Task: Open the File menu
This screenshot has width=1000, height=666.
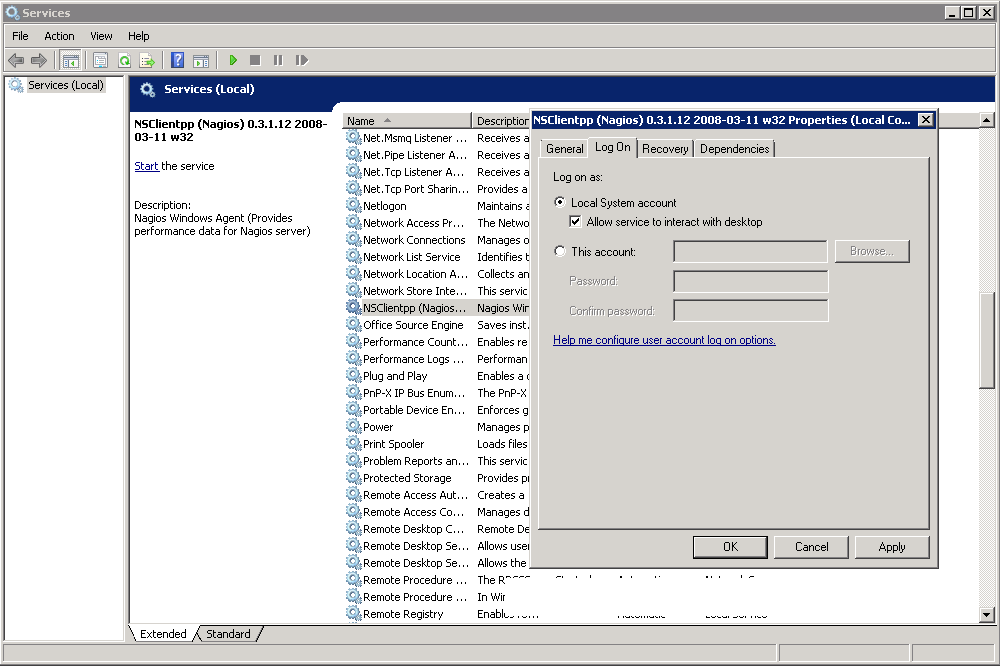Action: point(20,36)
